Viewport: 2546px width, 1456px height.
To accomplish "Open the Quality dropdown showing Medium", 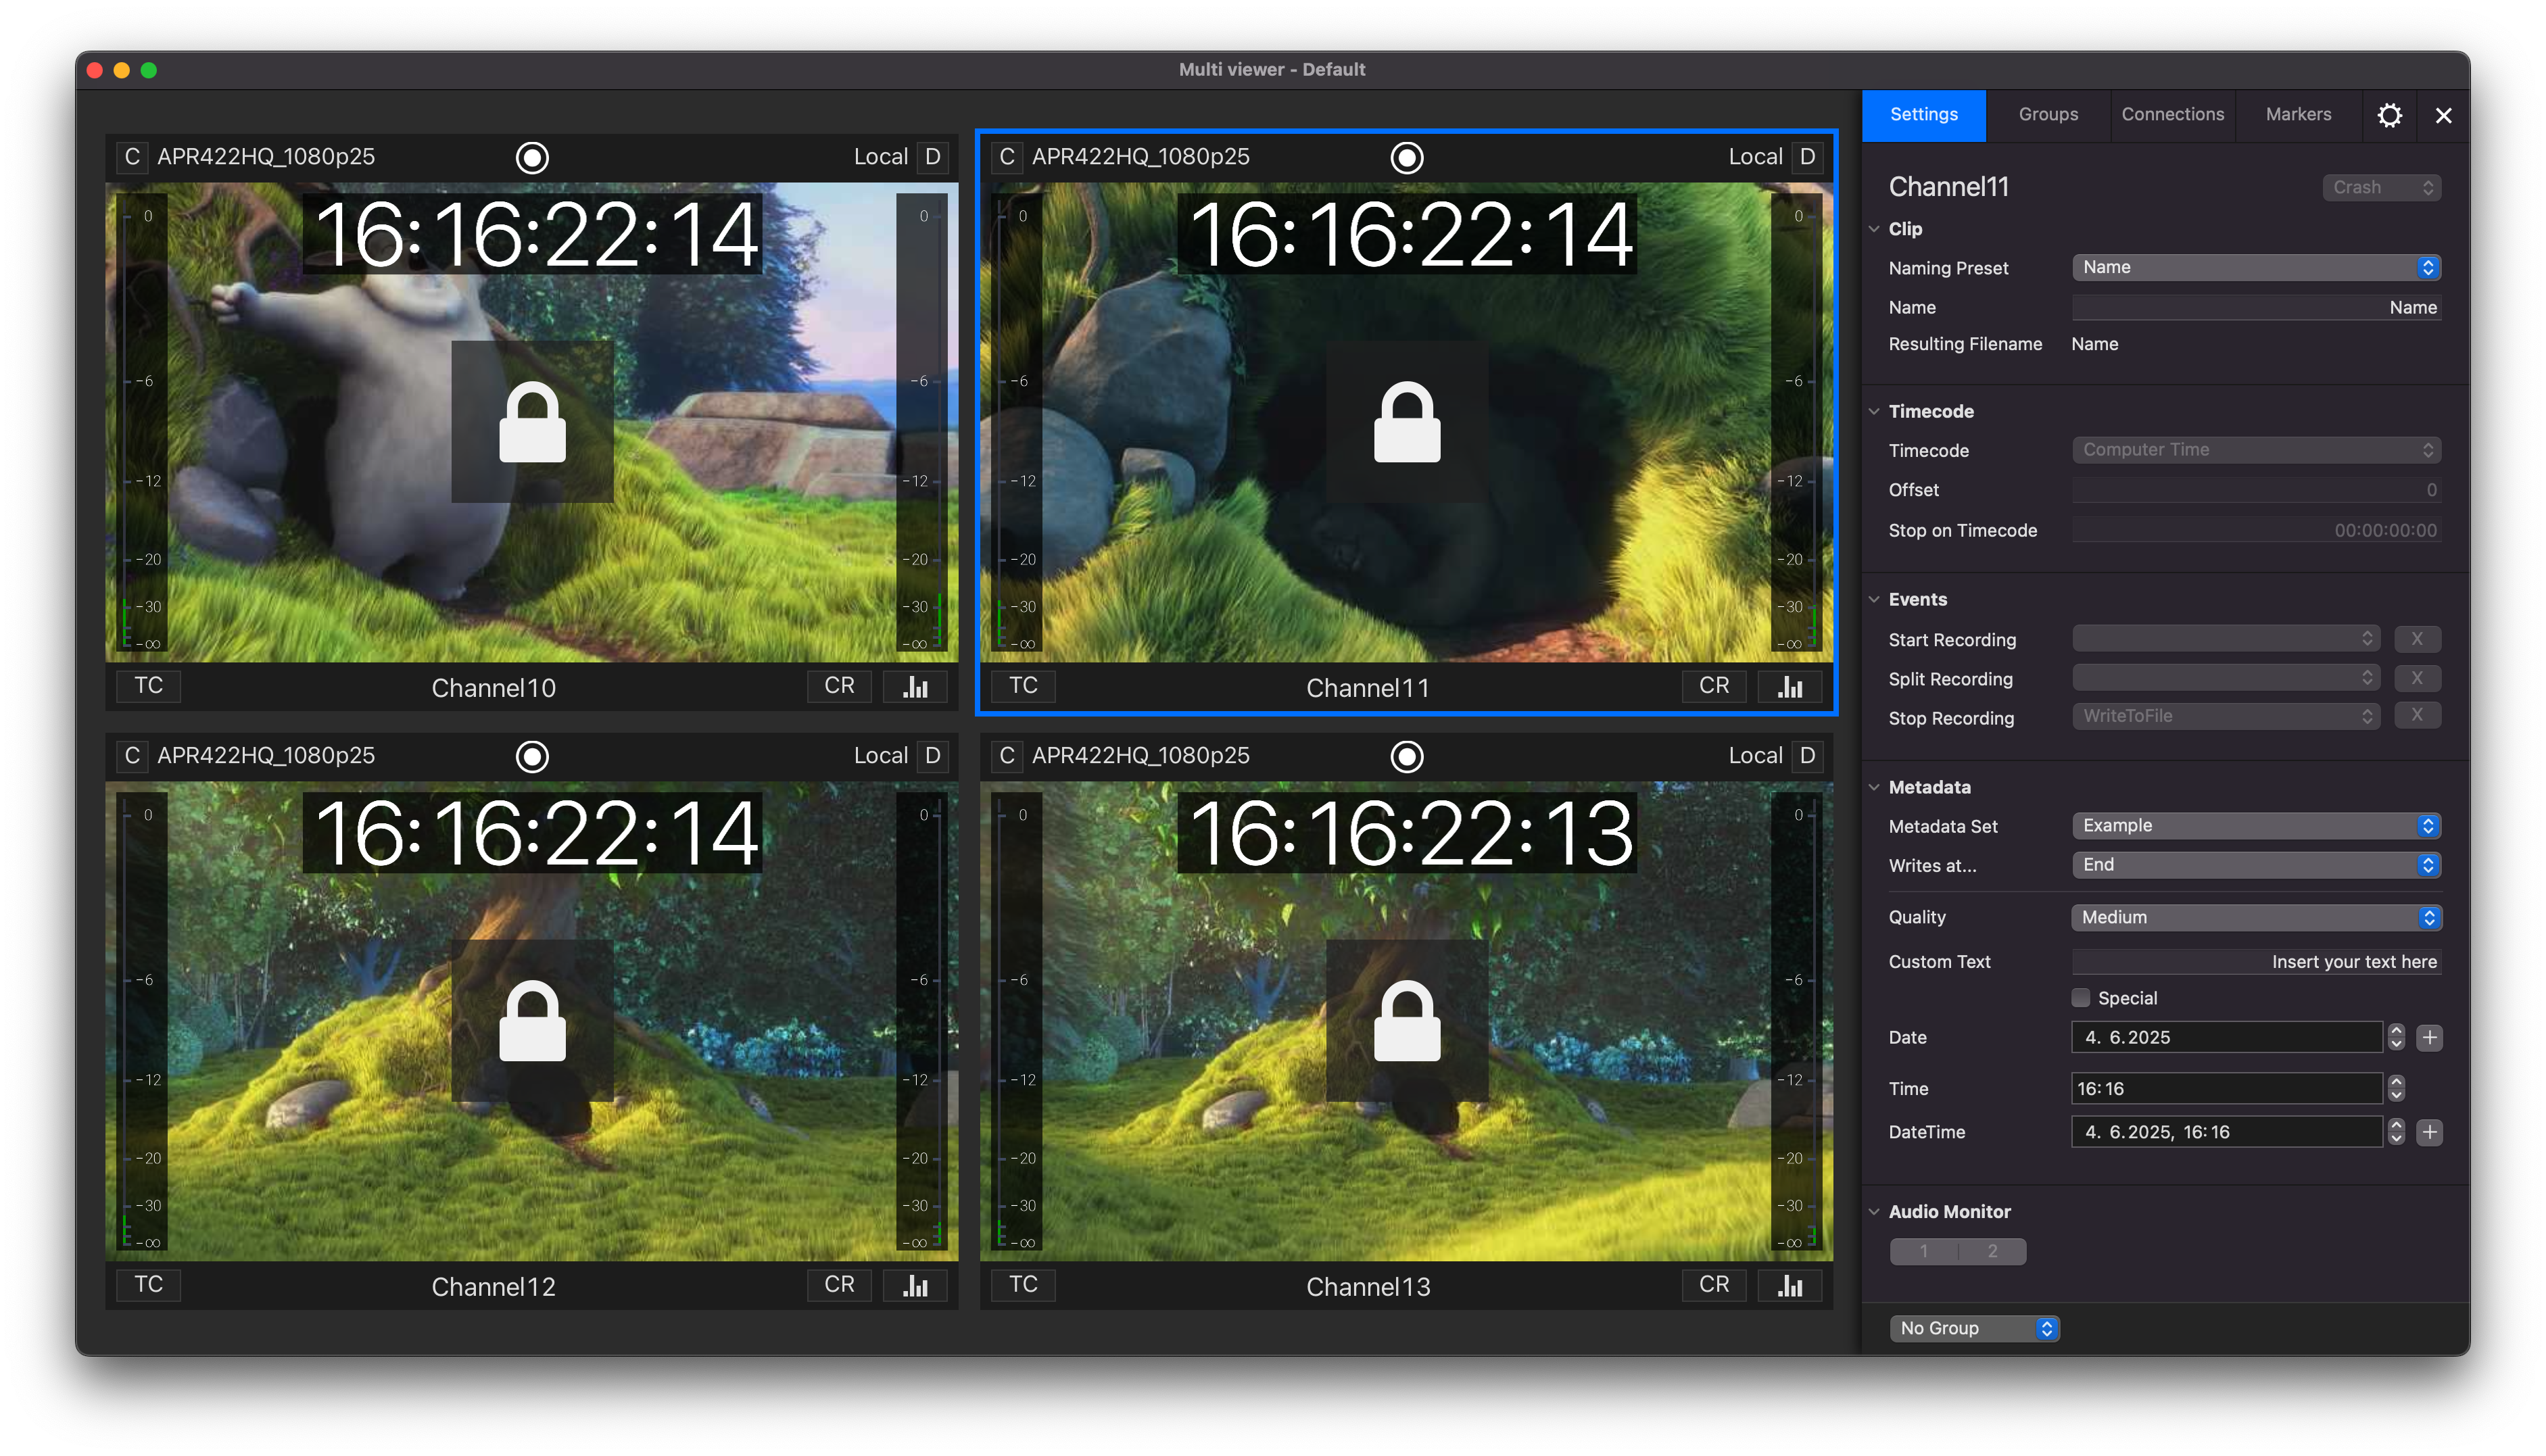I will point(2256,917).
